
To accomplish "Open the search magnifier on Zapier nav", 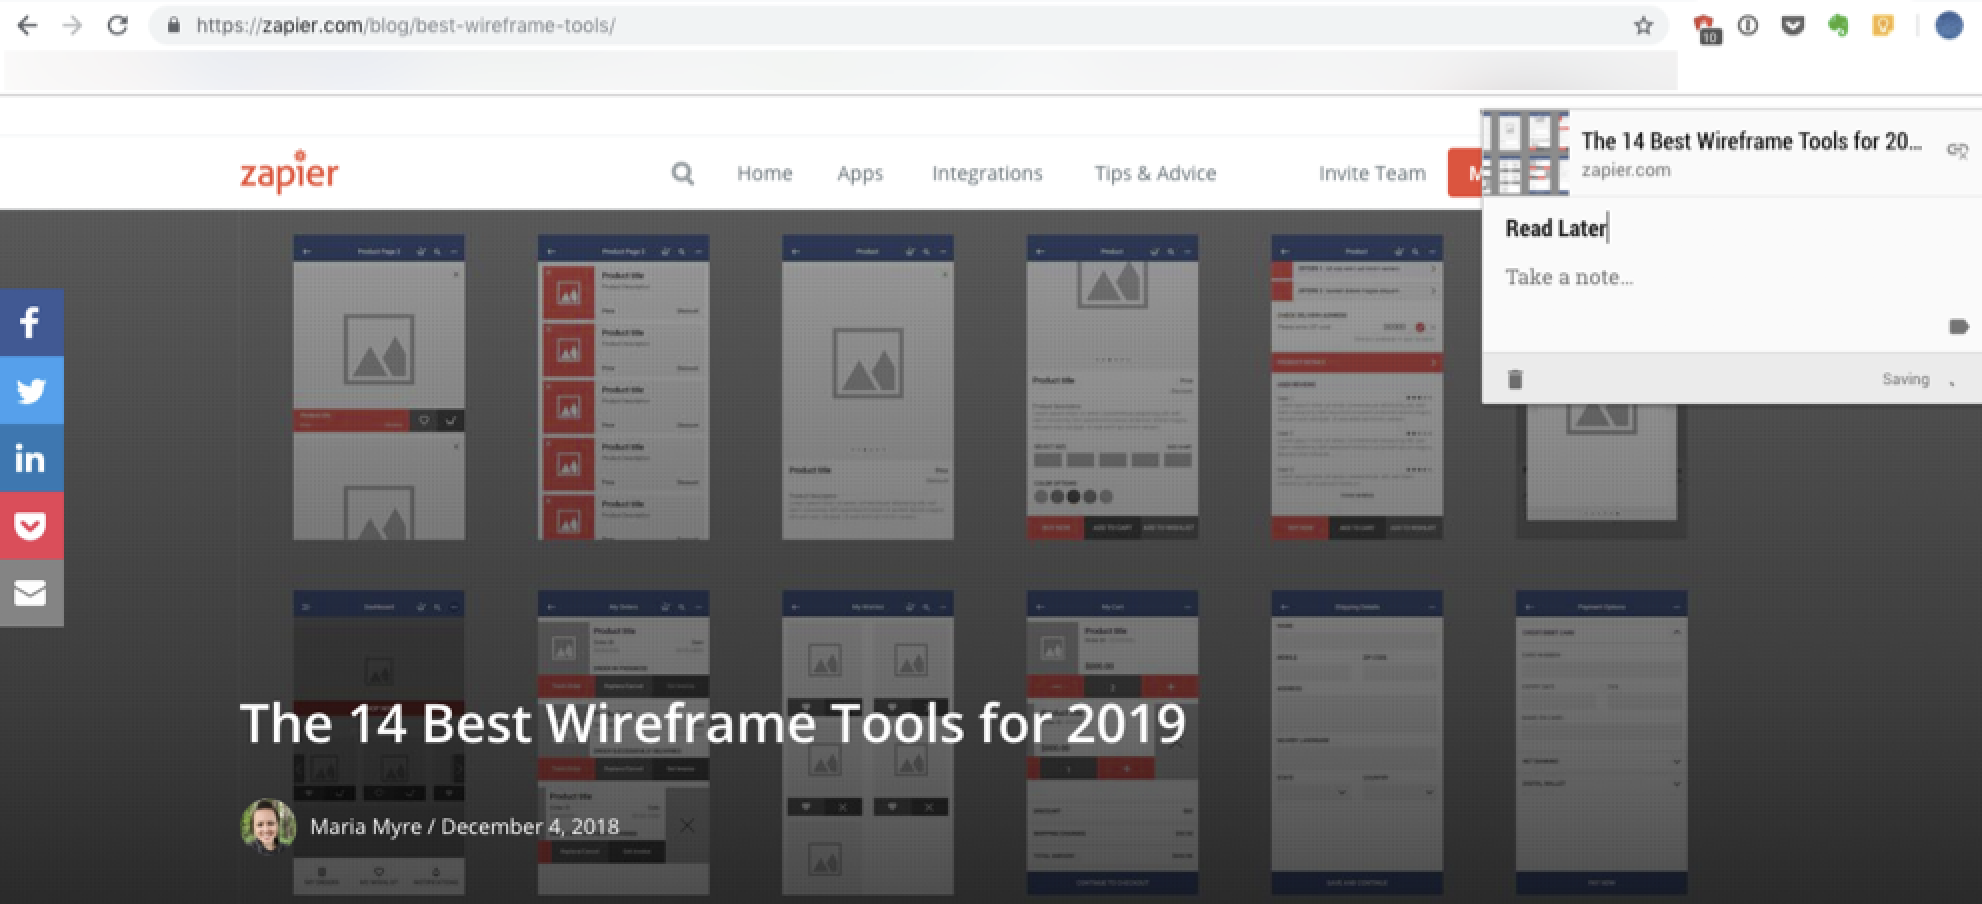I will (683, 174).
